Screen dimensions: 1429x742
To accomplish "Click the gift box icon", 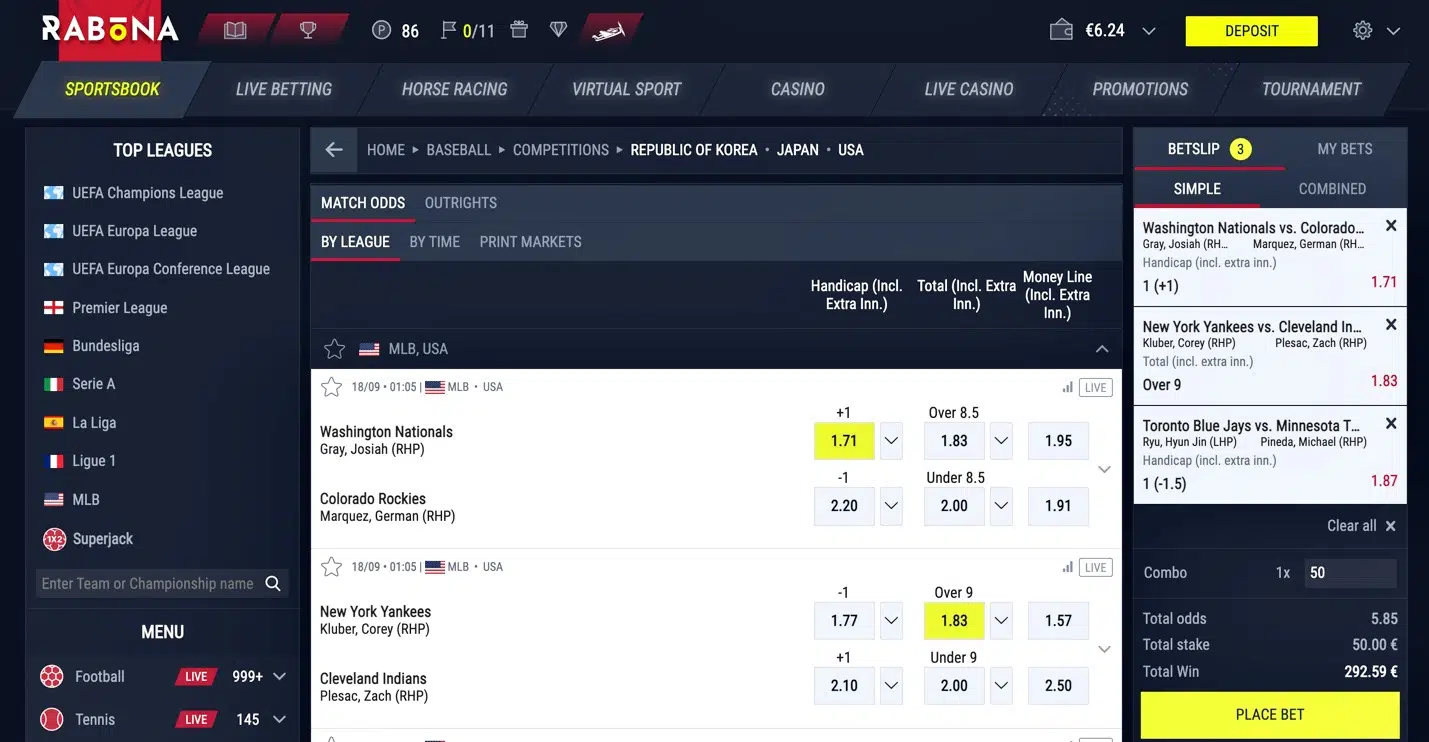I will tap(518, 30).
